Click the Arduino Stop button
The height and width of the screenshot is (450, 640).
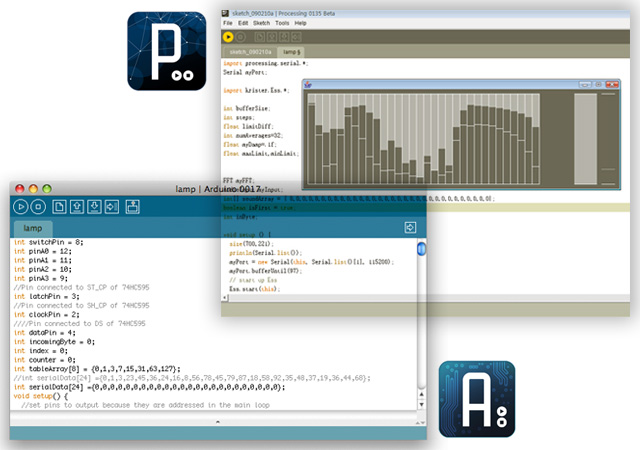coord(39,206)
